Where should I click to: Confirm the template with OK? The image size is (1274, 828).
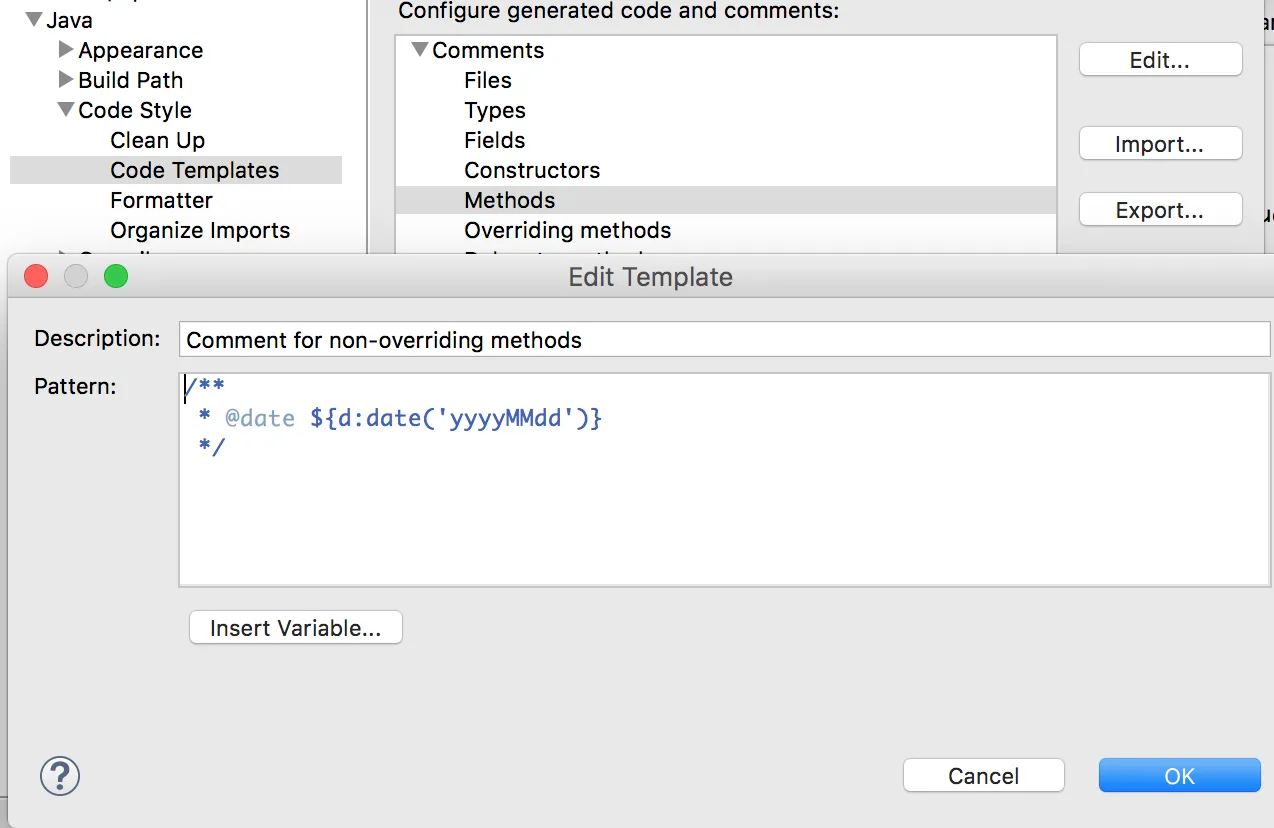[x=1179, y=776]
